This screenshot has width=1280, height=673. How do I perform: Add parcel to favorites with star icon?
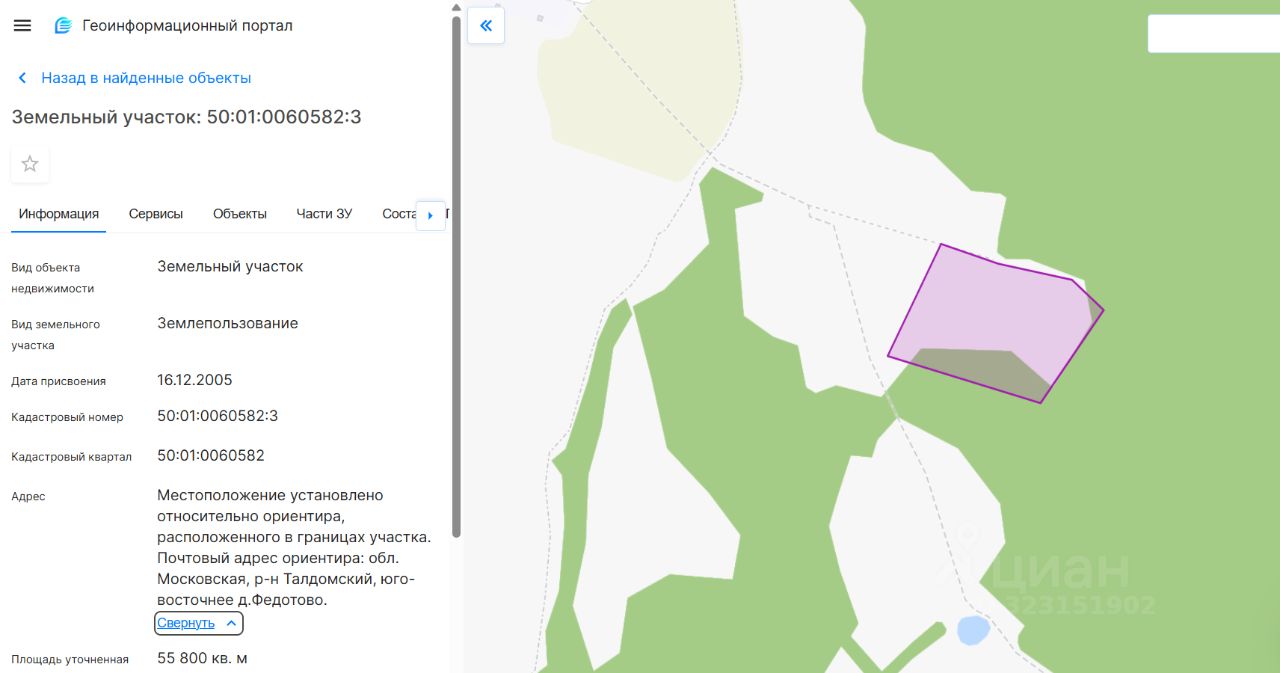[x=30, y=164]
